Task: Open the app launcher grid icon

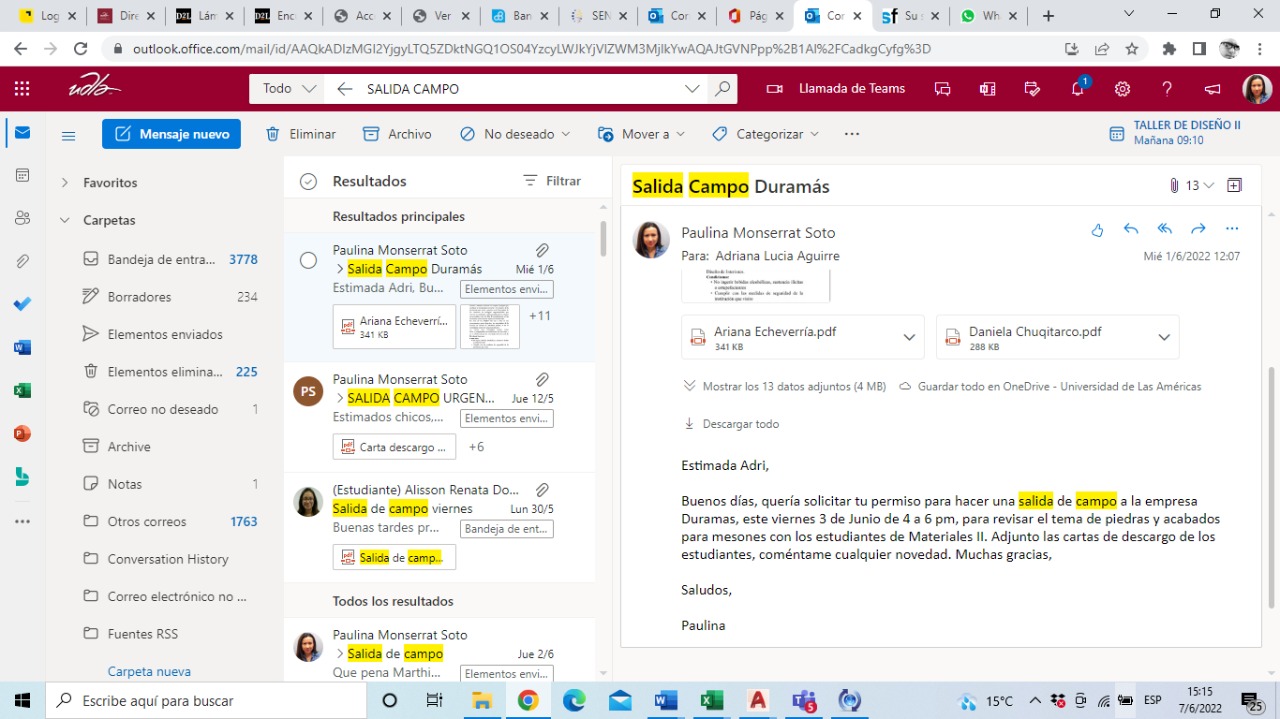Action: [x=22, y=89]
